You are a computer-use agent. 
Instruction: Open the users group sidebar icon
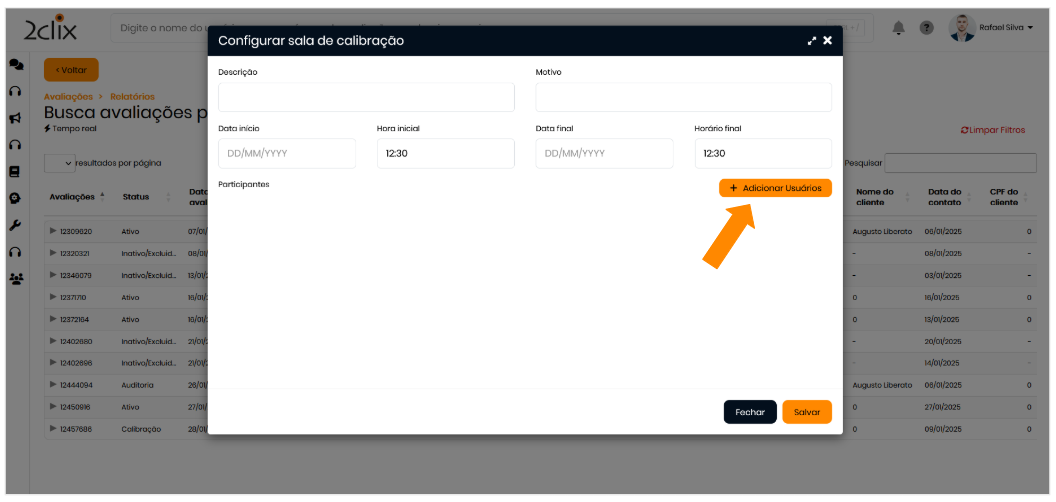click(16, 279)
